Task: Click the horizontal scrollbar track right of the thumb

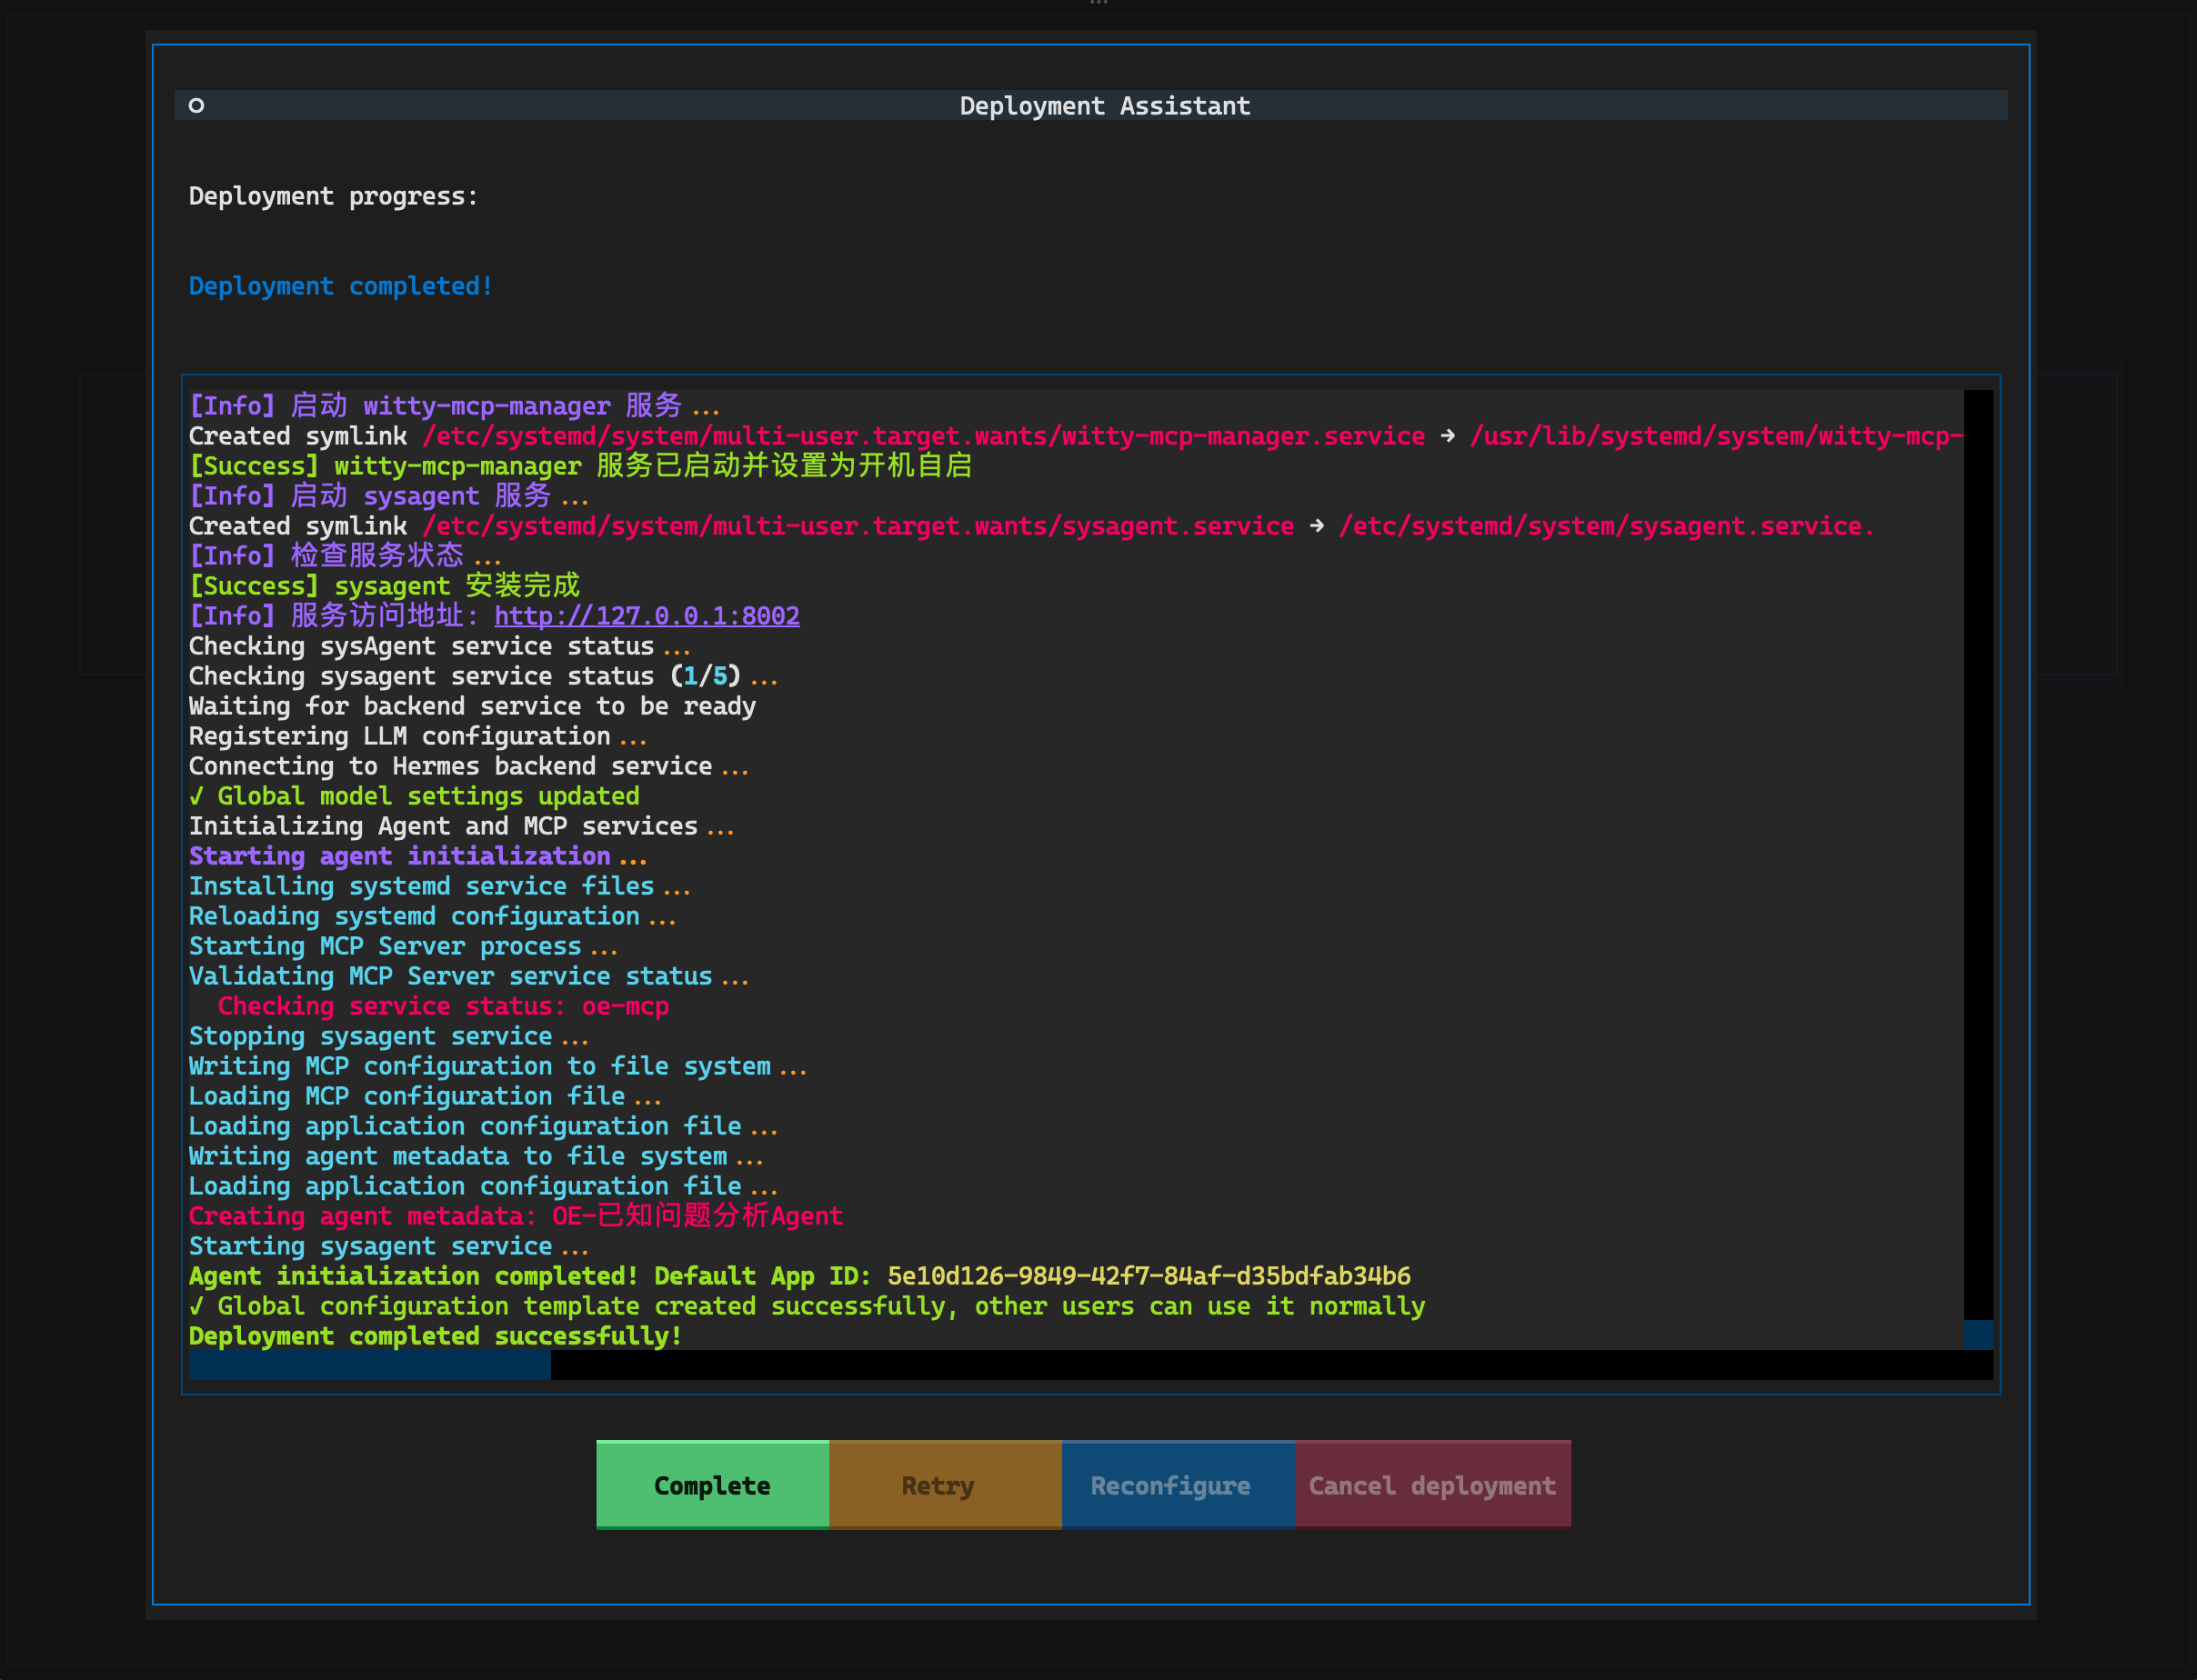Action: click(x=1250, y=1364)
